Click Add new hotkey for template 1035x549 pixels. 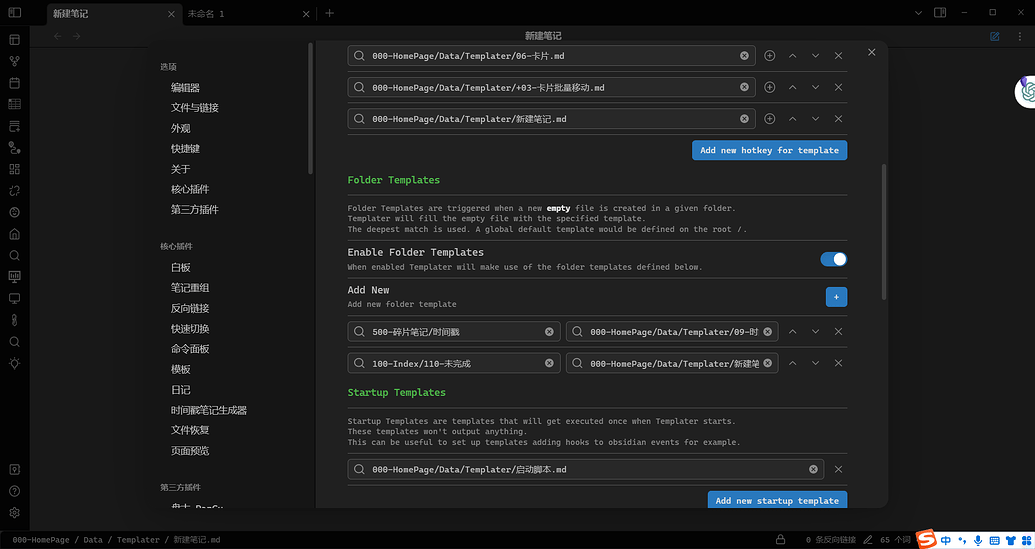pyautogui.click(x=770, y=150)
